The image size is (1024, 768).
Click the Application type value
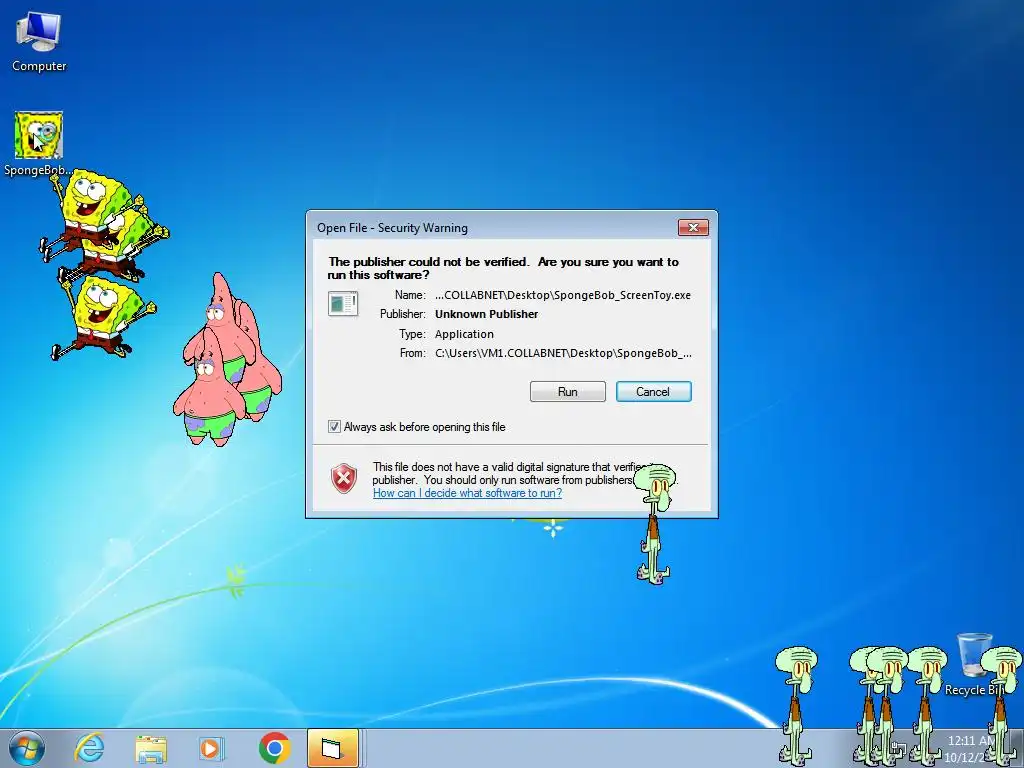[464, 334]
